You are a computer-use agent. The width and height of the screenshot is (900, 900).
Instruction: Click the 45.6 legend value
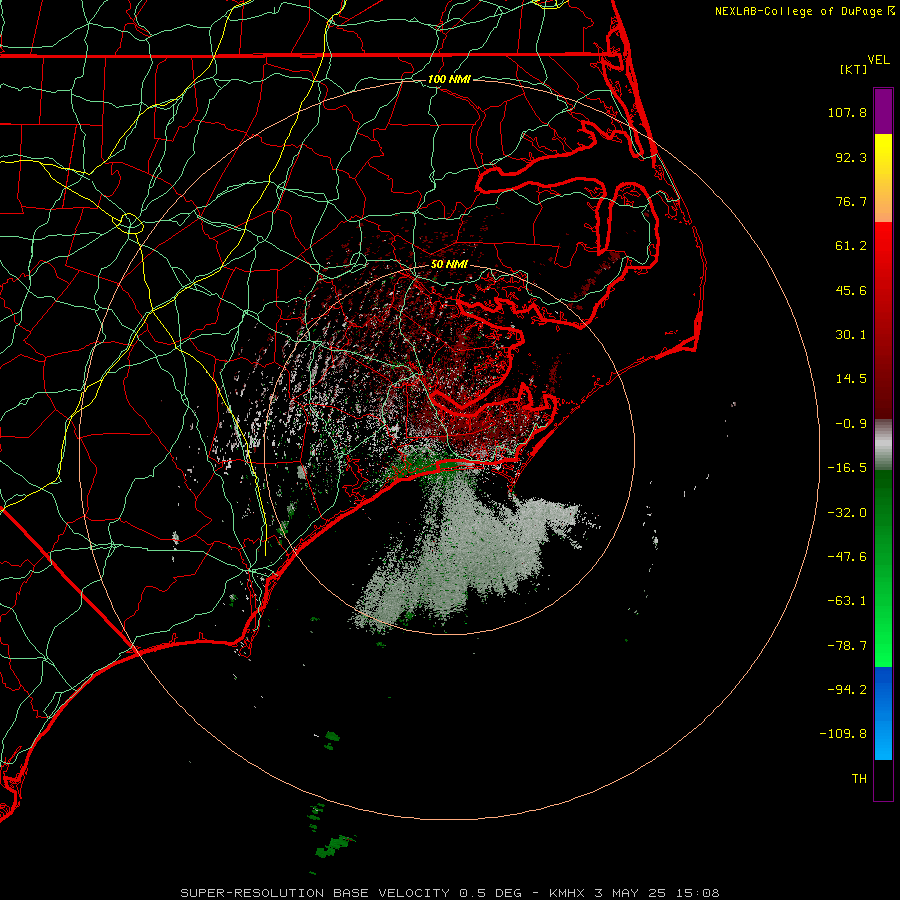[x=851, y=290]
